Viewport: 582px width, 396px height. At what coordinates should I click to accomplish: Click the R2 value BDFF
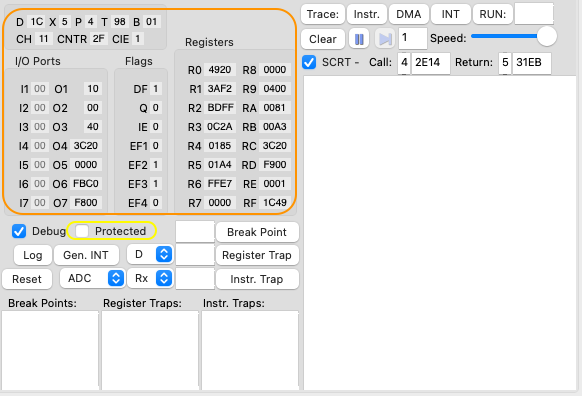[x=220, y=108]
